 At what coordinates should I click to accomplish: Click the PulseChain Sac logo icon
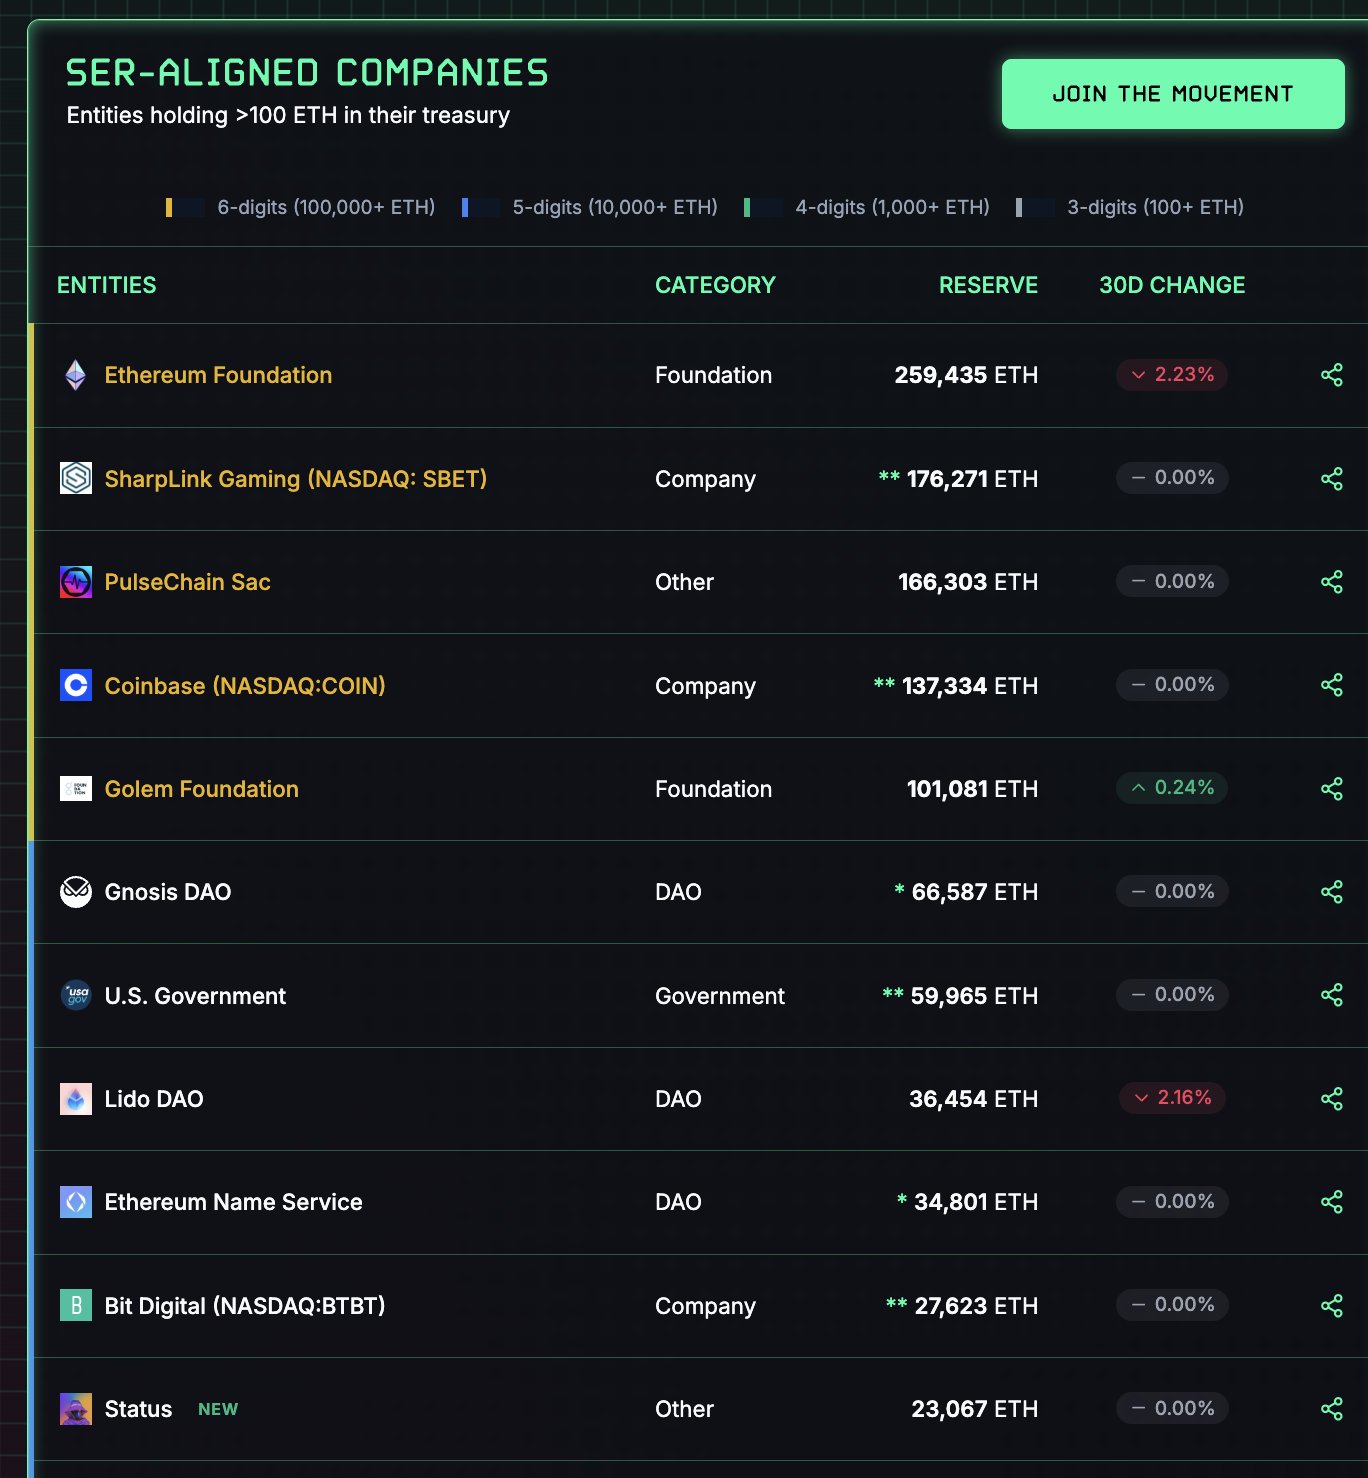[76, 582]
